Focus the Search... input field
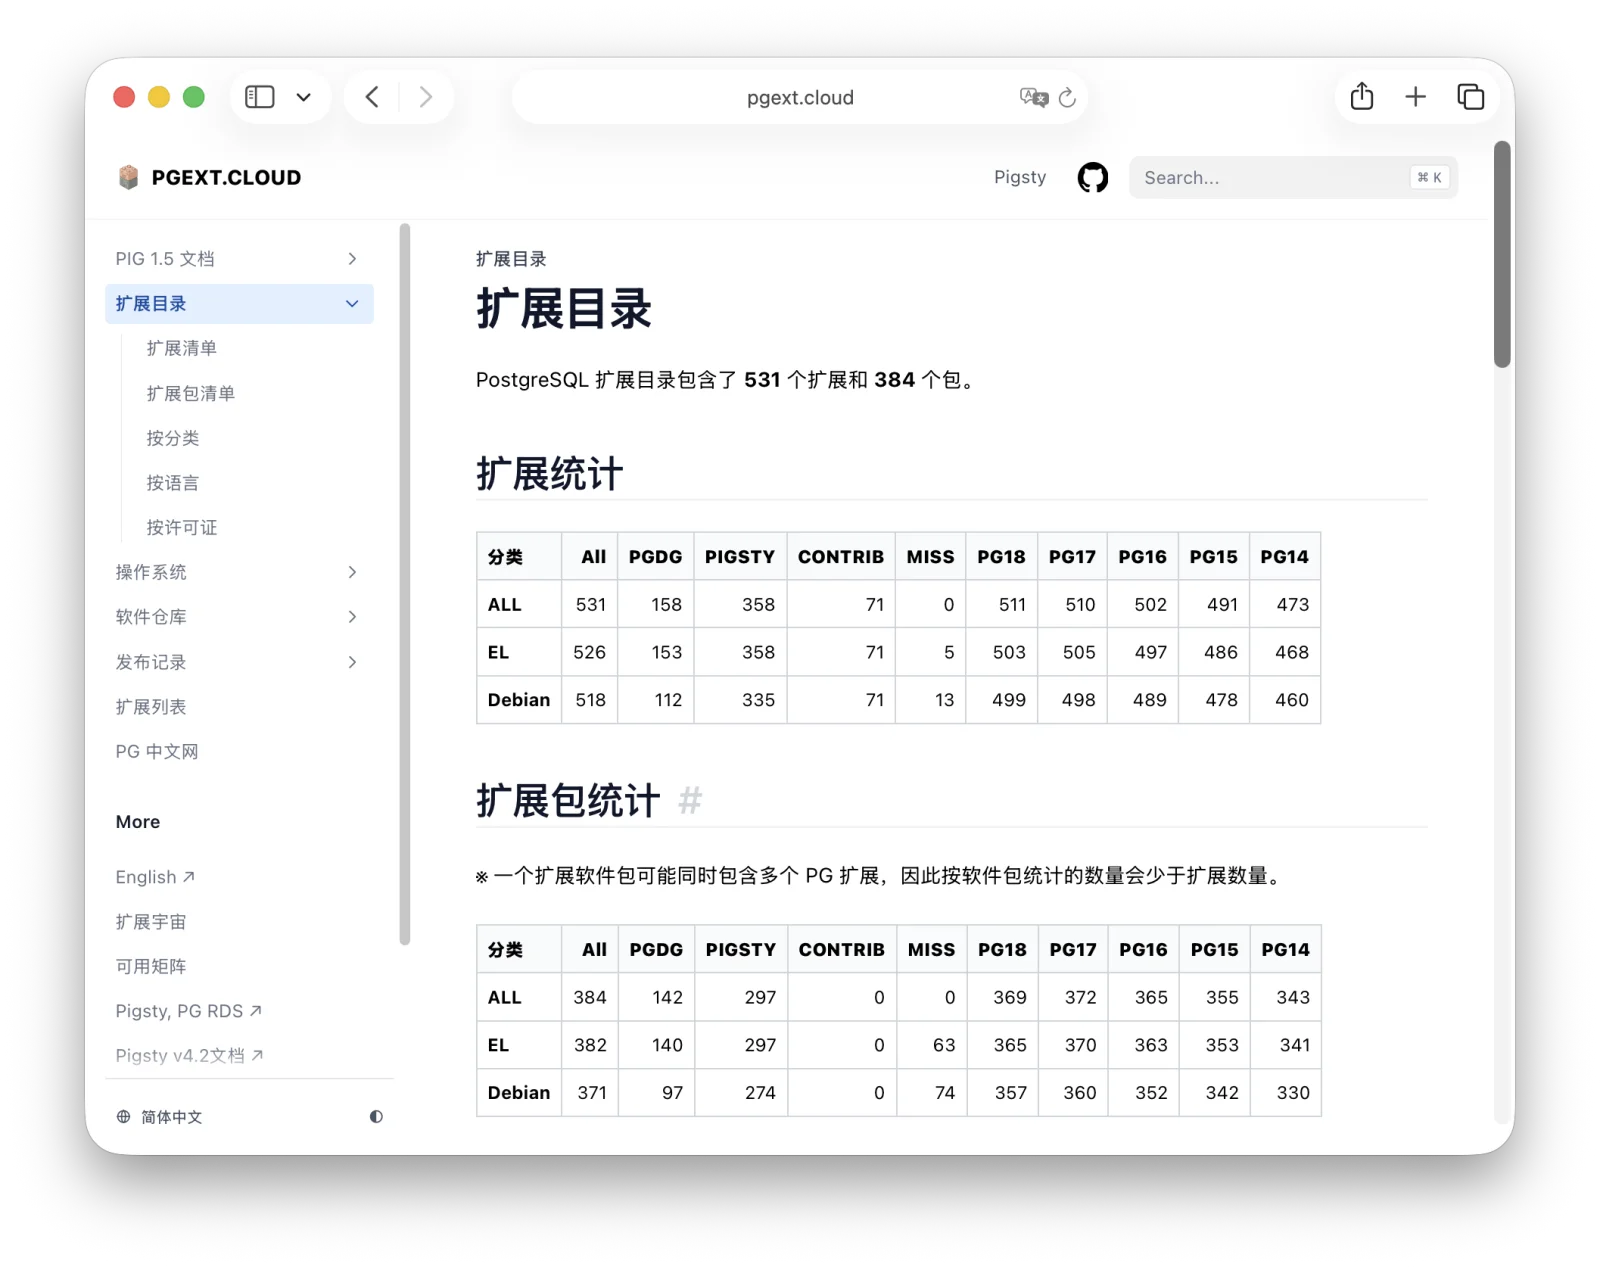The height and width of the screenshot is (1267, 1600). [1293, 177]
